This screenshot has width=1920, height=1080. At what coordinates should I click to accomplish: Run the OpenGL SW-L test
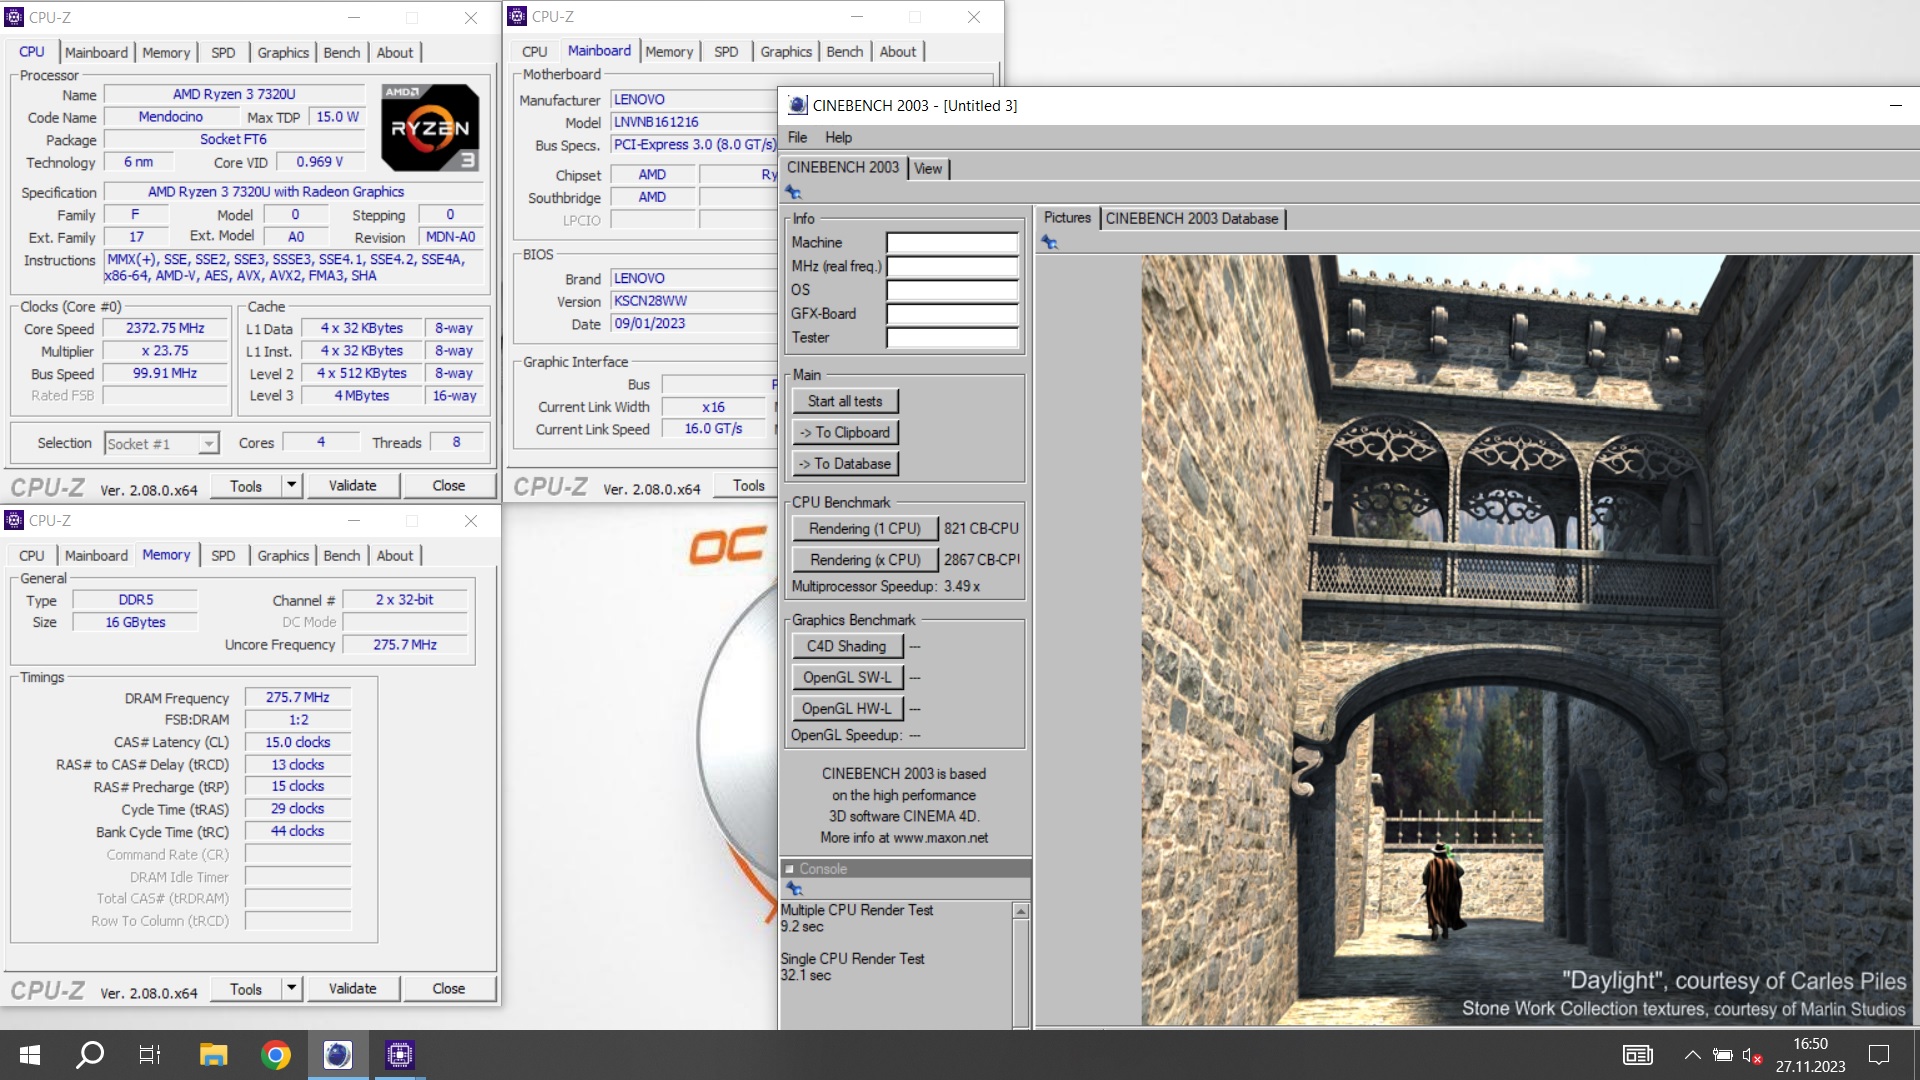point(847,677)
